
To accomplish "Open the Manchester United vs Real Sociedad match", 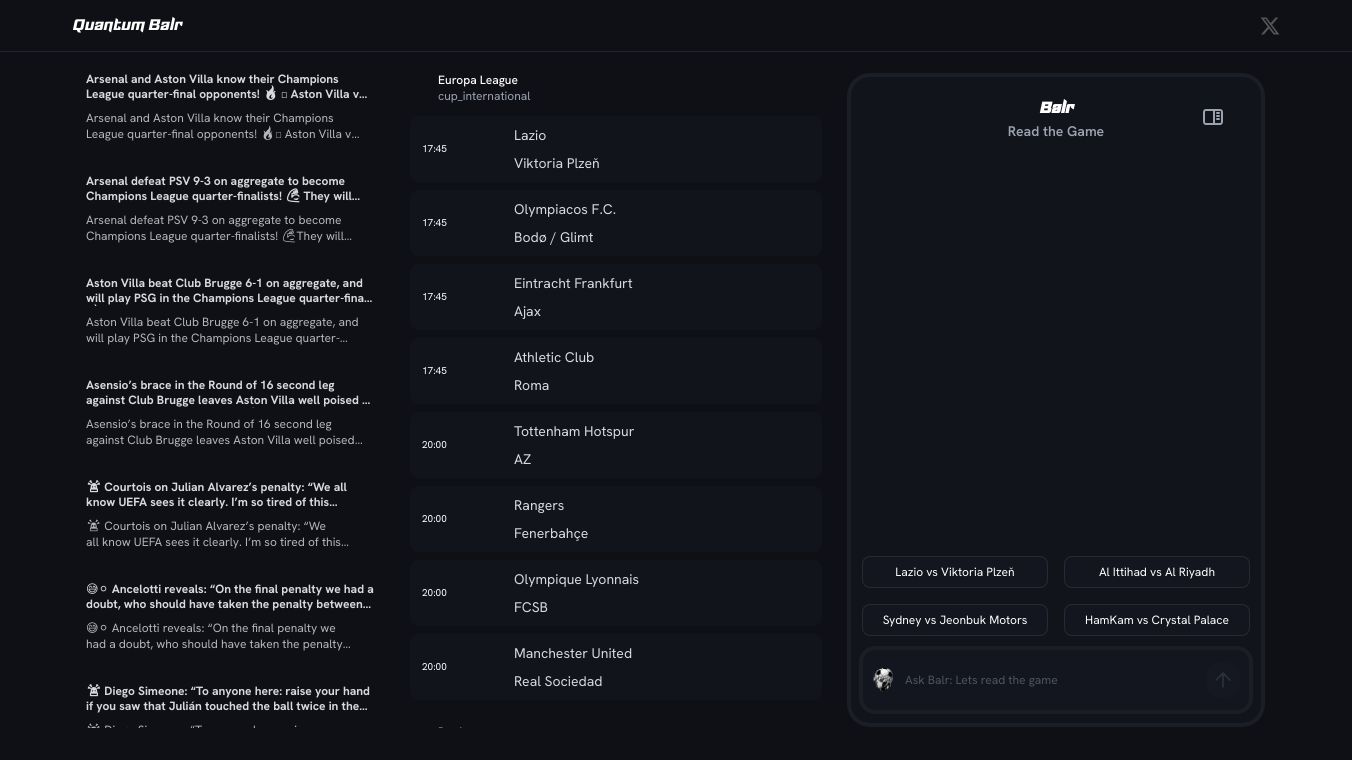I will tap(615, 667).
